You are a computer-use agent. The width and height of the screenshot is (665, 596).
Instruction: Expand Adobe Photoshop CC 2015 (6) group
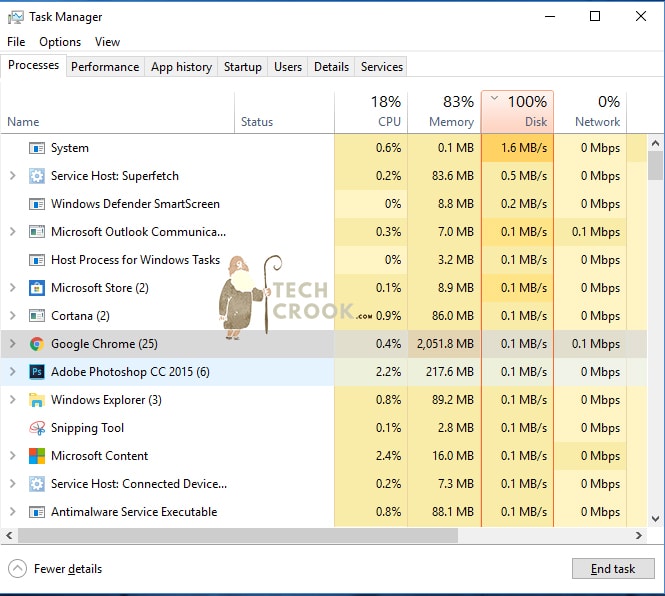[13, 372]
